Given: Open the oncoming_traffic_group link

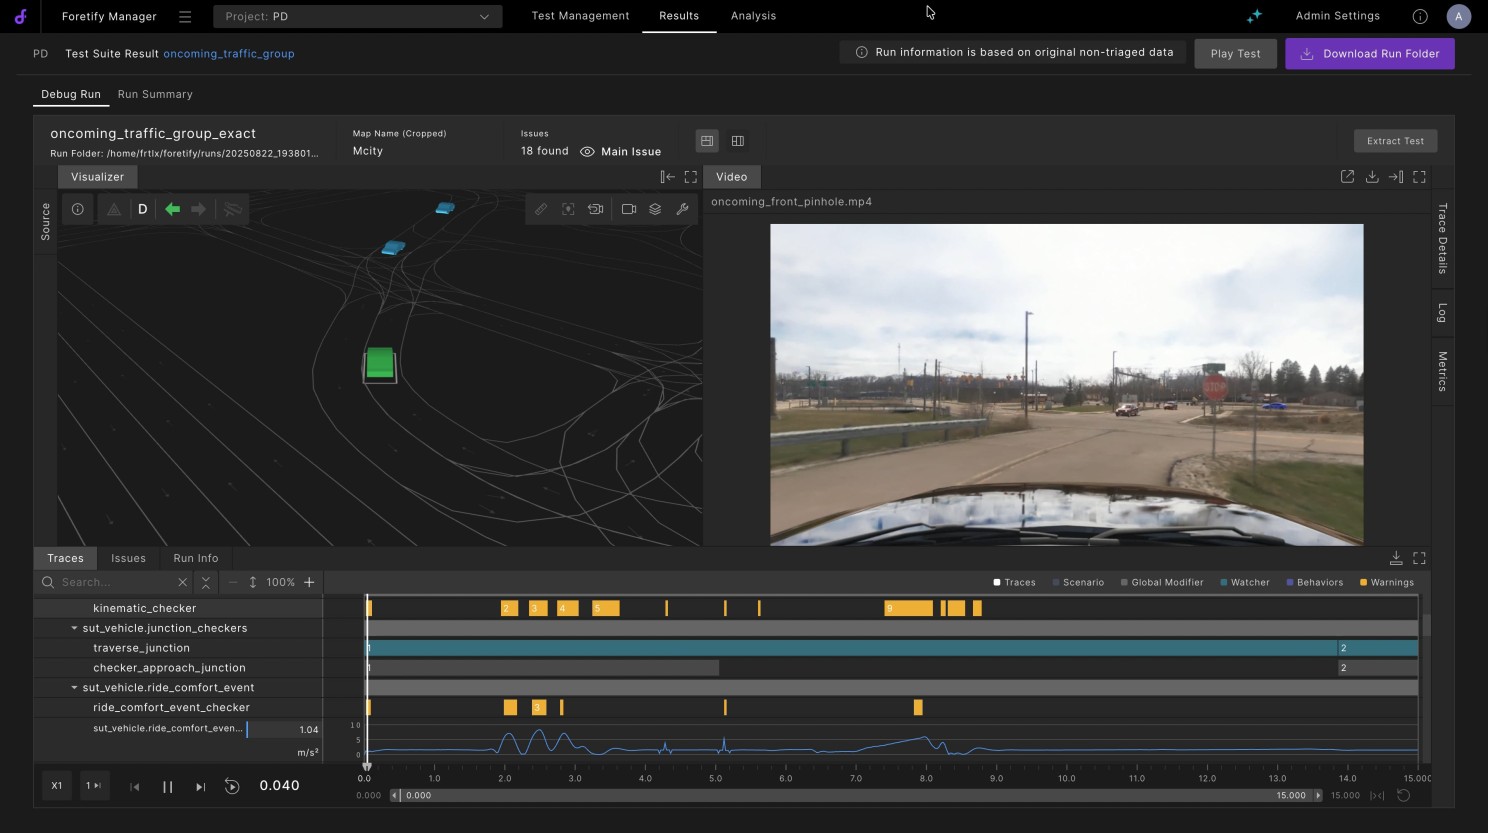Looking at the screenshot, I should coord(229,54).
